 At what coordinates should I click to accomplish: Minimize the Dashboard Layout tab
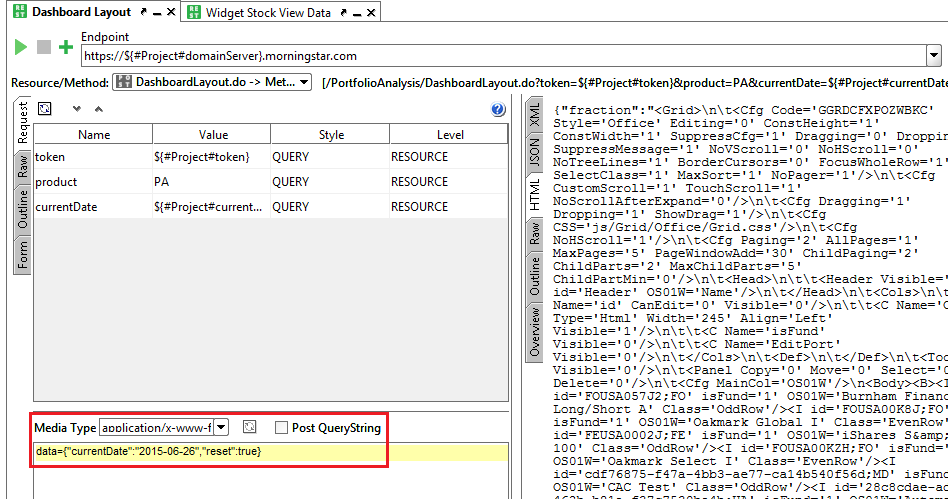click(157, 13)
